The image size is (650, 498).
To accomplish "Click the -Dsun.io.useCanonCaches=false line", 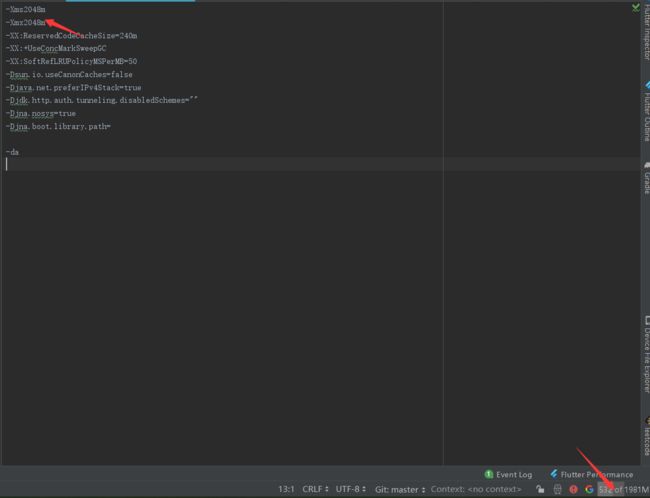I will point(69,75).
